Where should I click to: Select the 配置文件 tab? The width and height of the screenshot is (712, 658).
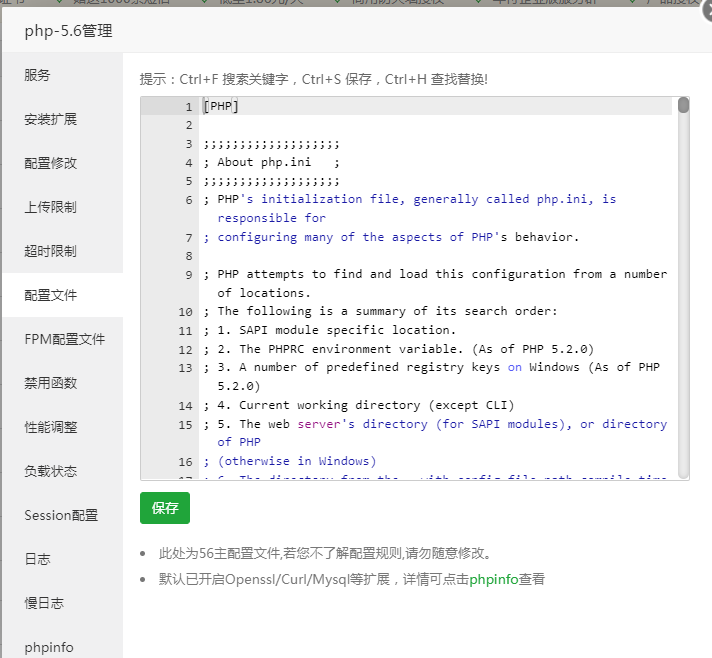click(x=51, y=295)
